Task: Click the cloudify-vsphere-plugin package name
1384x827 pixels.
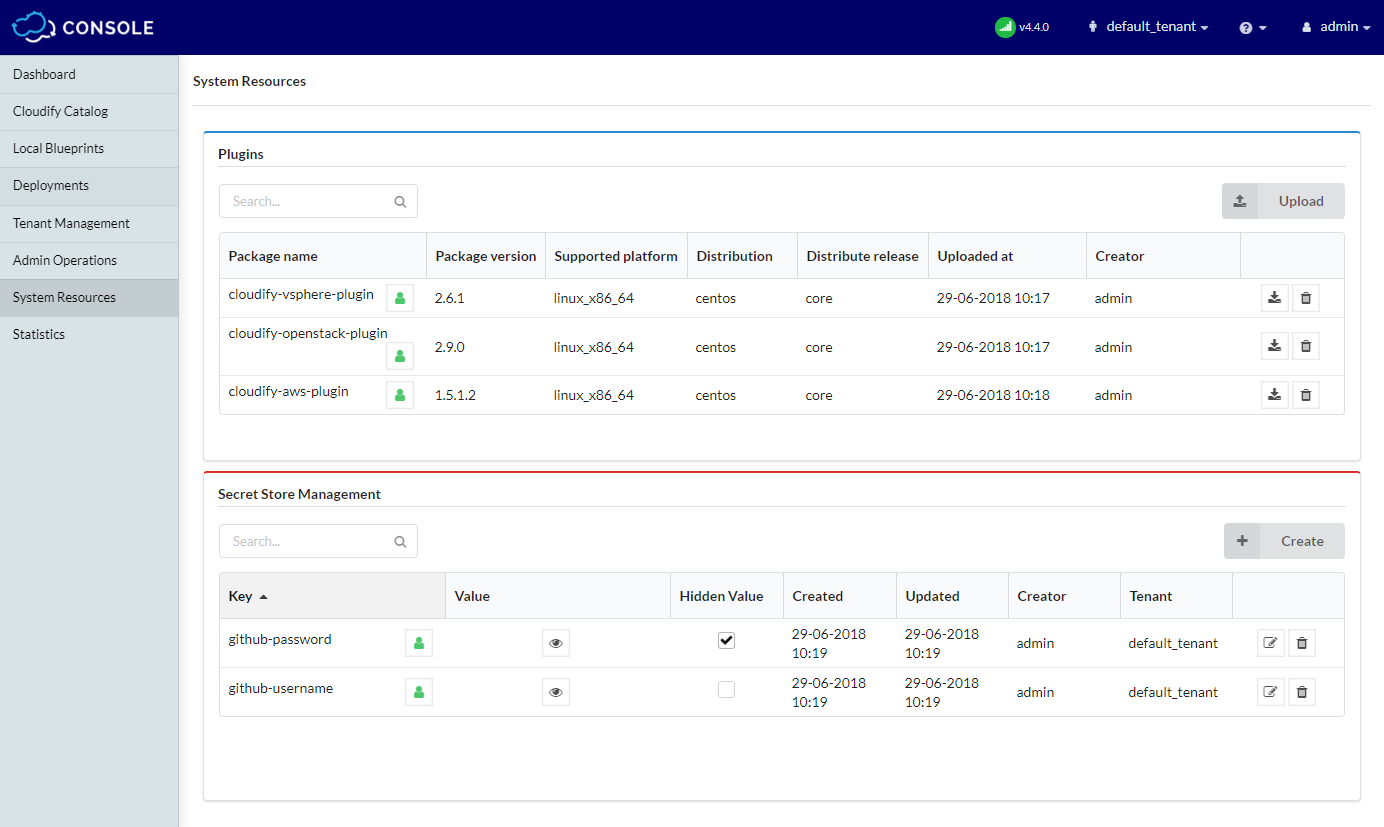Action: (x=301, y=294)
